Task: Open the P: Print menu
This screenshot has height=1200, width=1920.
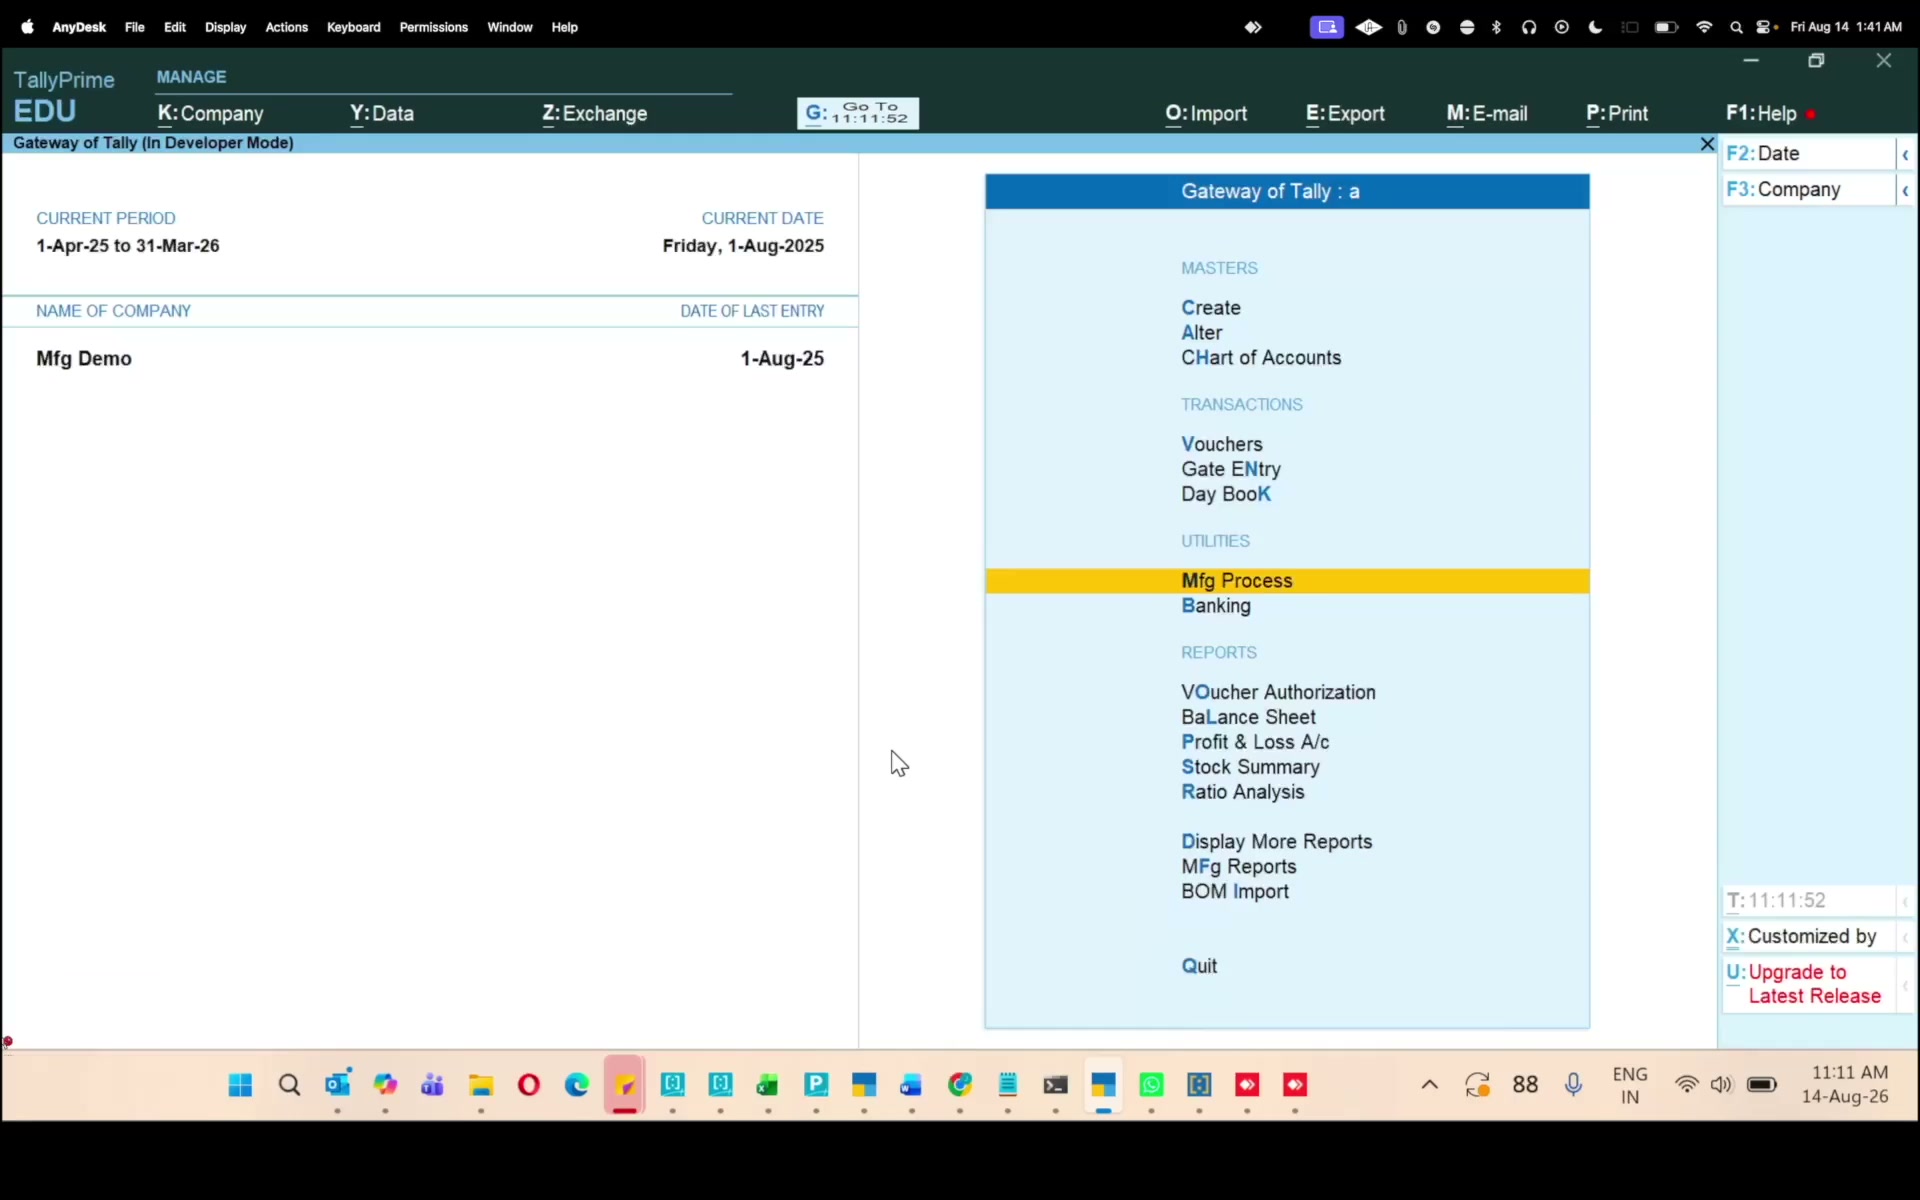Action: coord(1617,114)
